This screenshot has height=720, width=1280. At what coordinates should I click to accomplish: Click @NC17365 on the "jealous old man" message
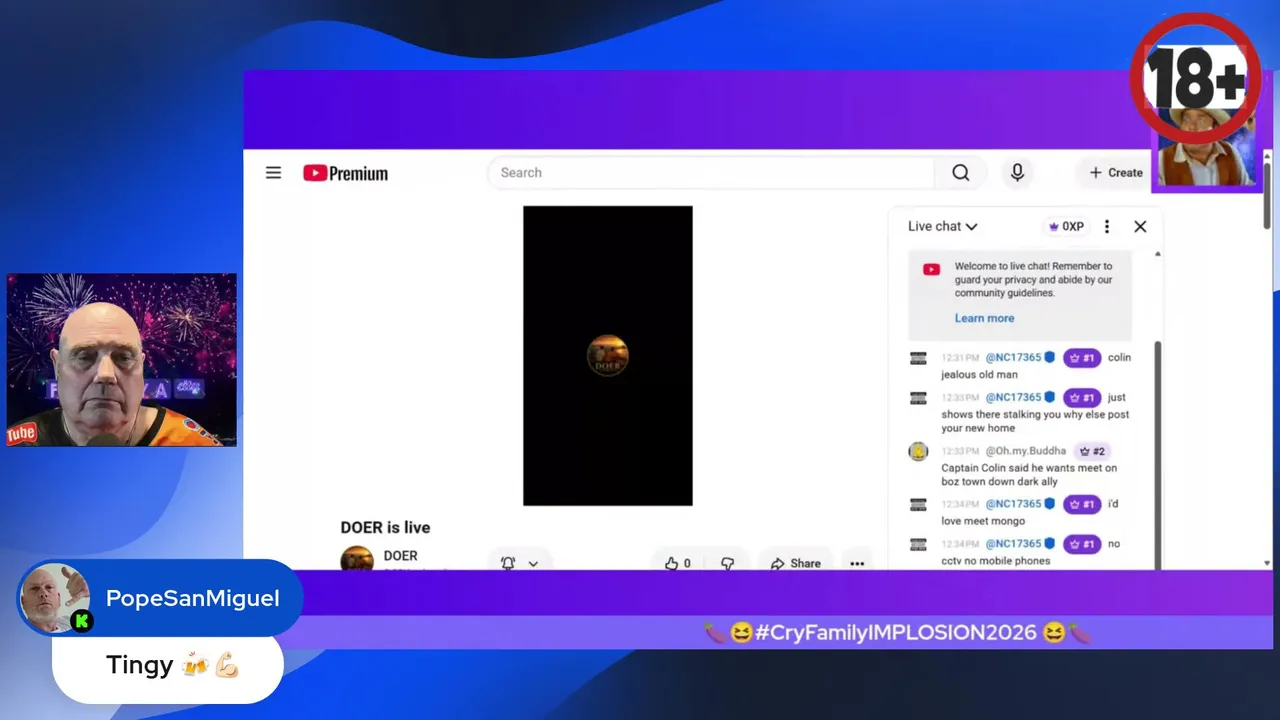pyautogui.click(x=1013, y=357)
